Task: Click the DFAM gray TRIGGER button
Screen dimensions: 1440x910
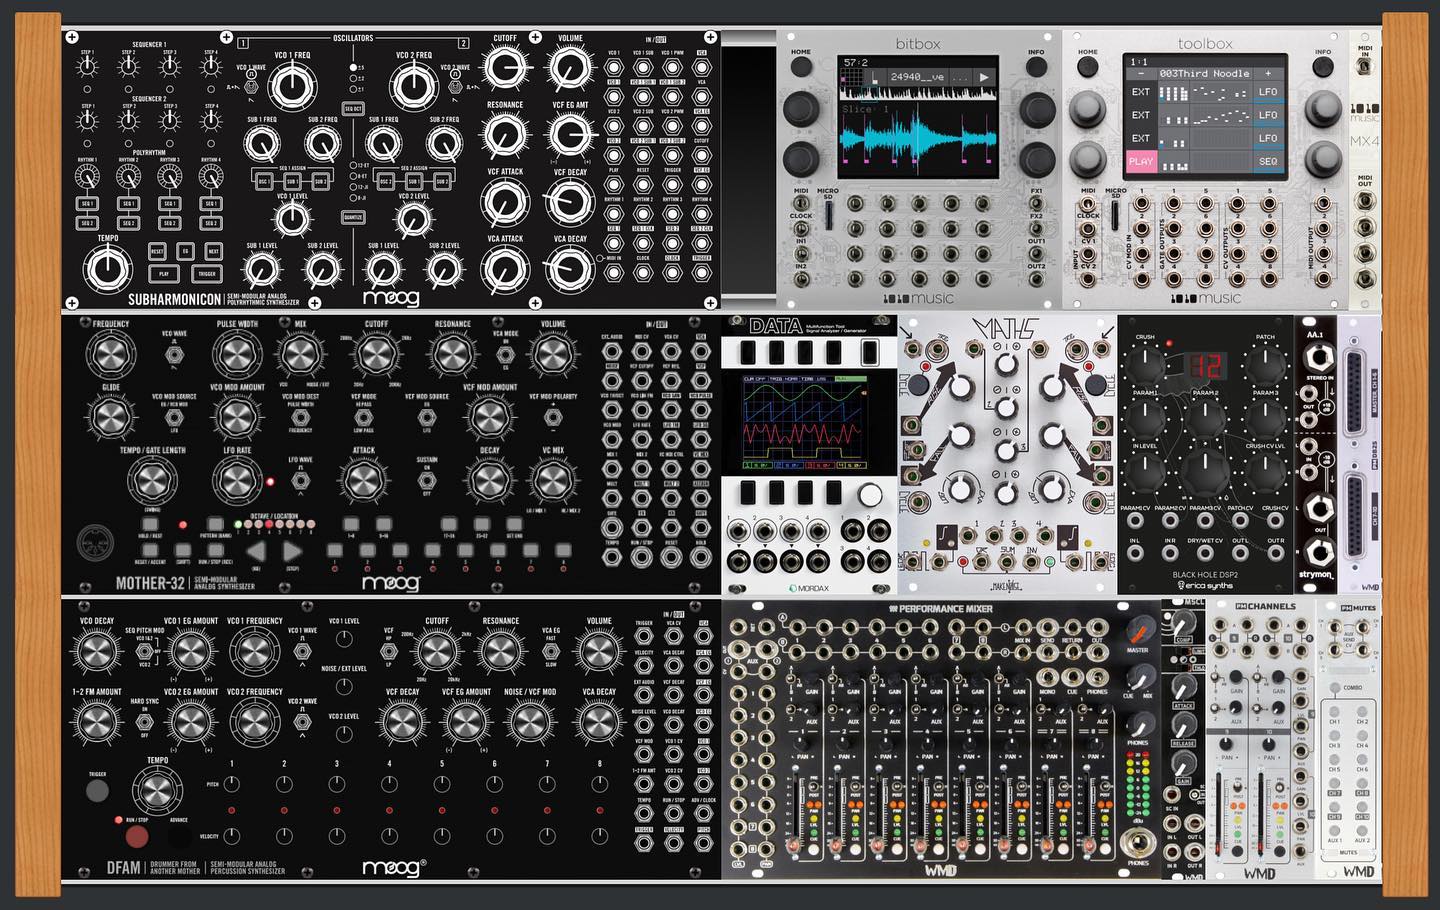Action: click(97, 790)
